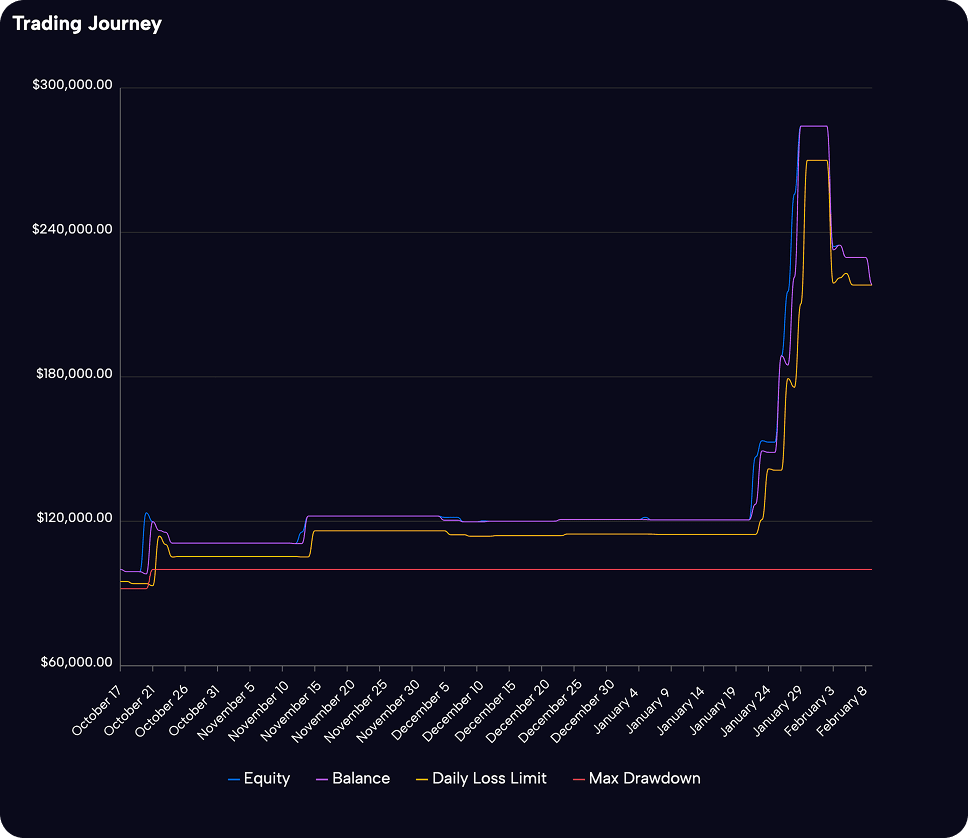
Task: Click the January 24 x-axis label
Action: click(745, 710)
